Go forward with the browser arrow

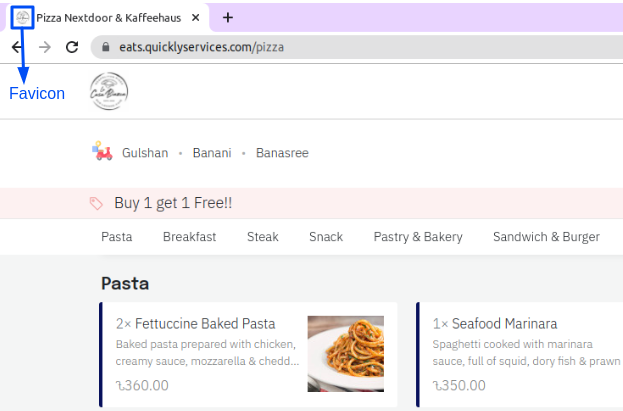point(44,47)
